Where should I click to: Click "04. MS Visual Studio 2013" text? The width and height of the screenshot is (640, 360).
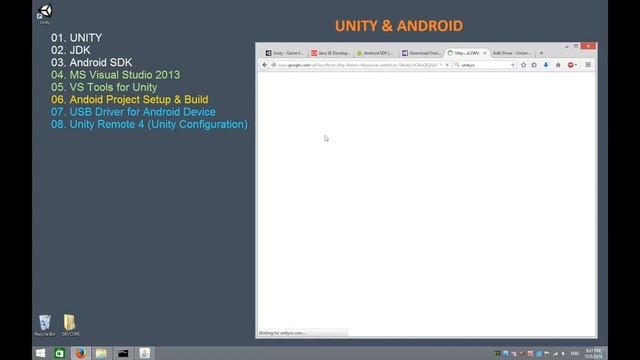(116, 75)
